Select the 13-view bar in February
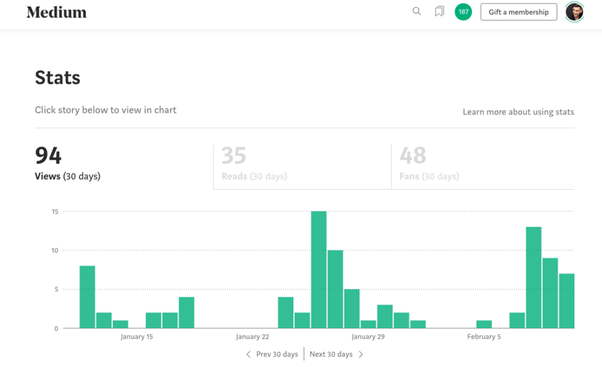The height and width of the screenshot is (367, 602). click(534, 278)
